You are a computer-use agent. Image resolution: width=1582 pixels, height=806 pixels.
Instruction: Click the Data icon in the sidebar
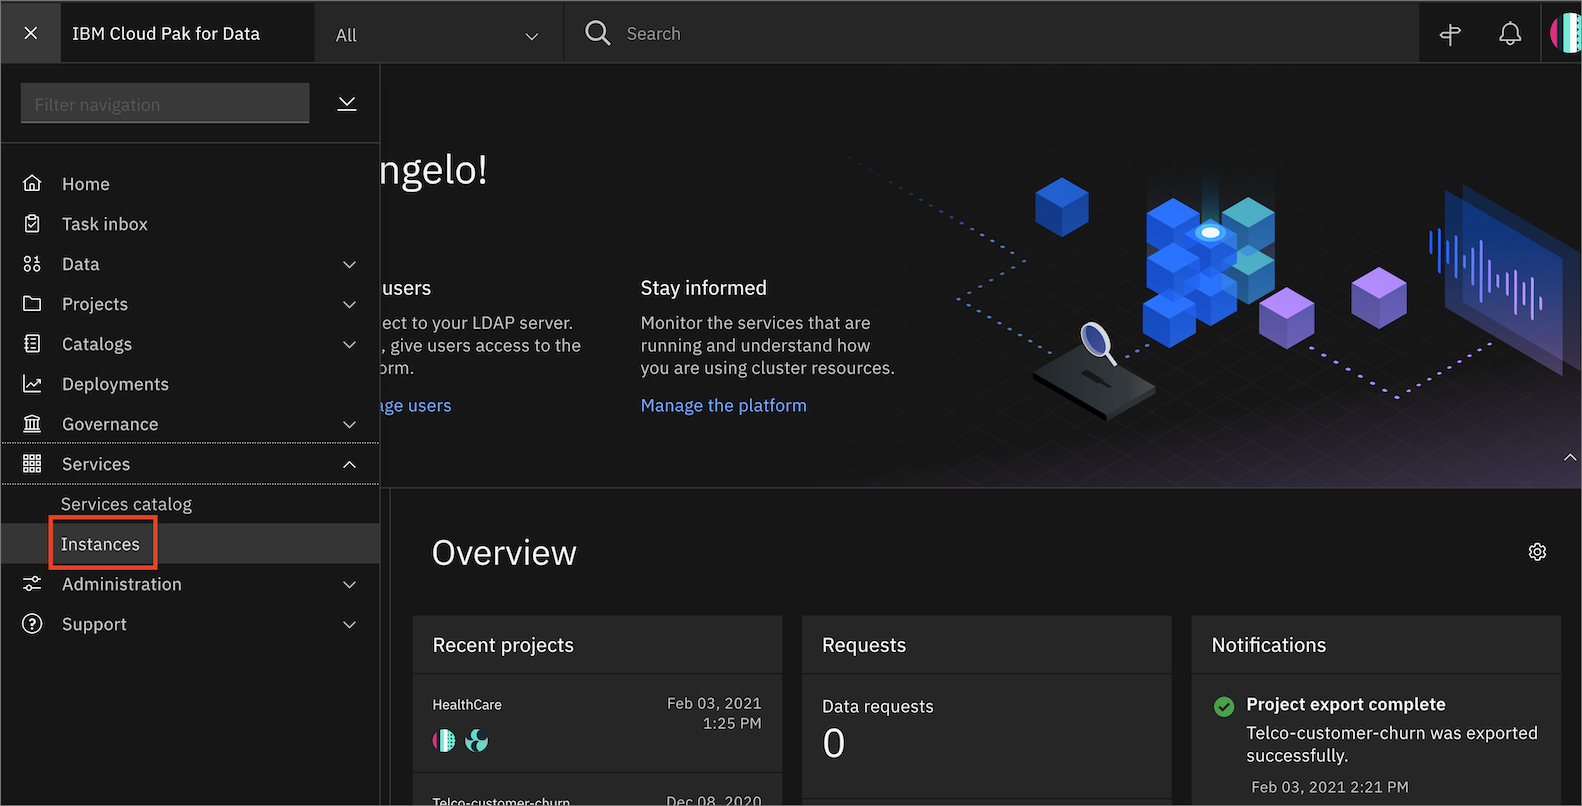(x=32, y=263)
